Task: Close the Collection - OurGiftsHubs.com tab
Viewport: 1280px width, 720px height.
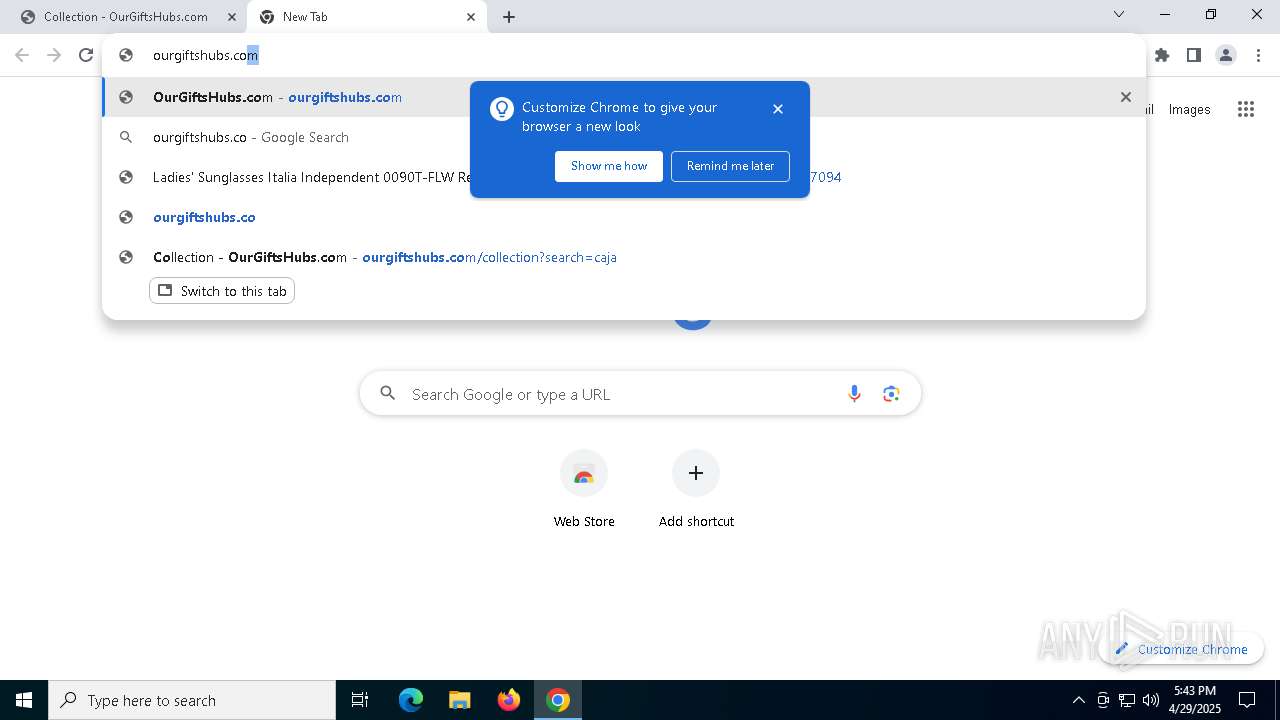Action: [231, 17]
